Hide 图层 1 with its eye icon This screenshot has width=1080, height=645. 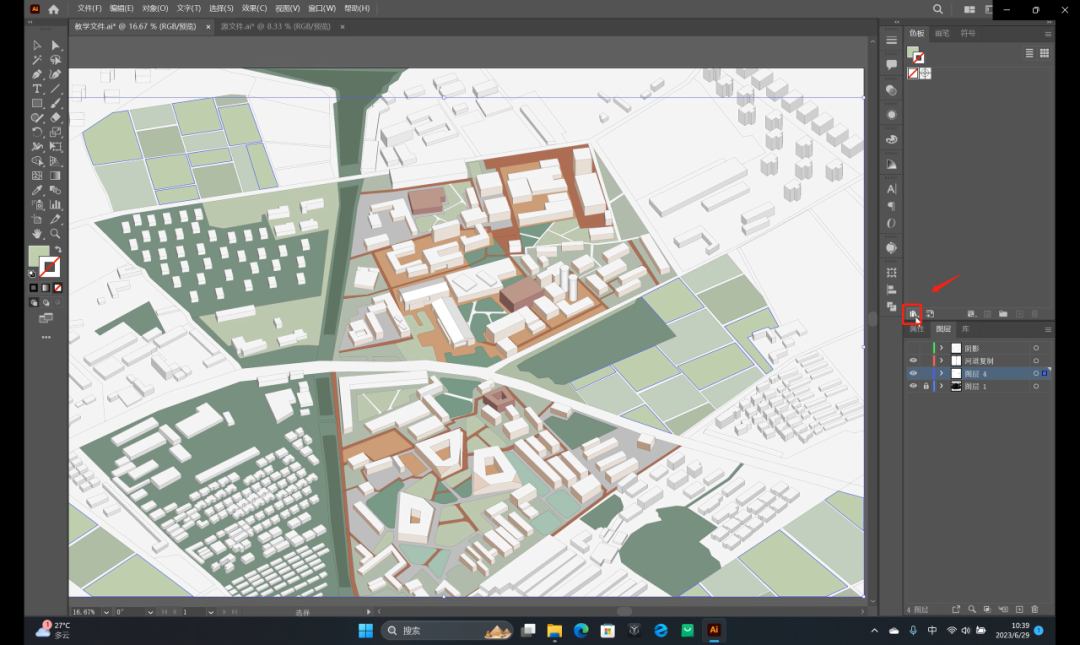pos(913,386)
